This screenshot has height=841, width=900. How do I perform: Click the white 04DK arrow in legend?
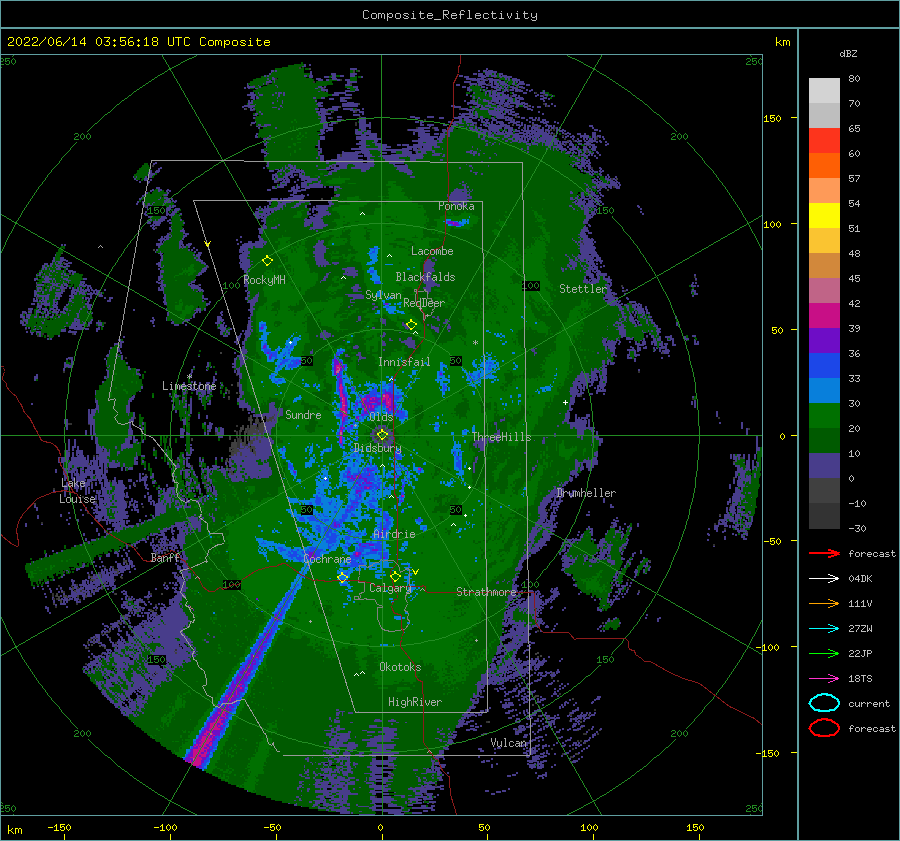[824, 579]
